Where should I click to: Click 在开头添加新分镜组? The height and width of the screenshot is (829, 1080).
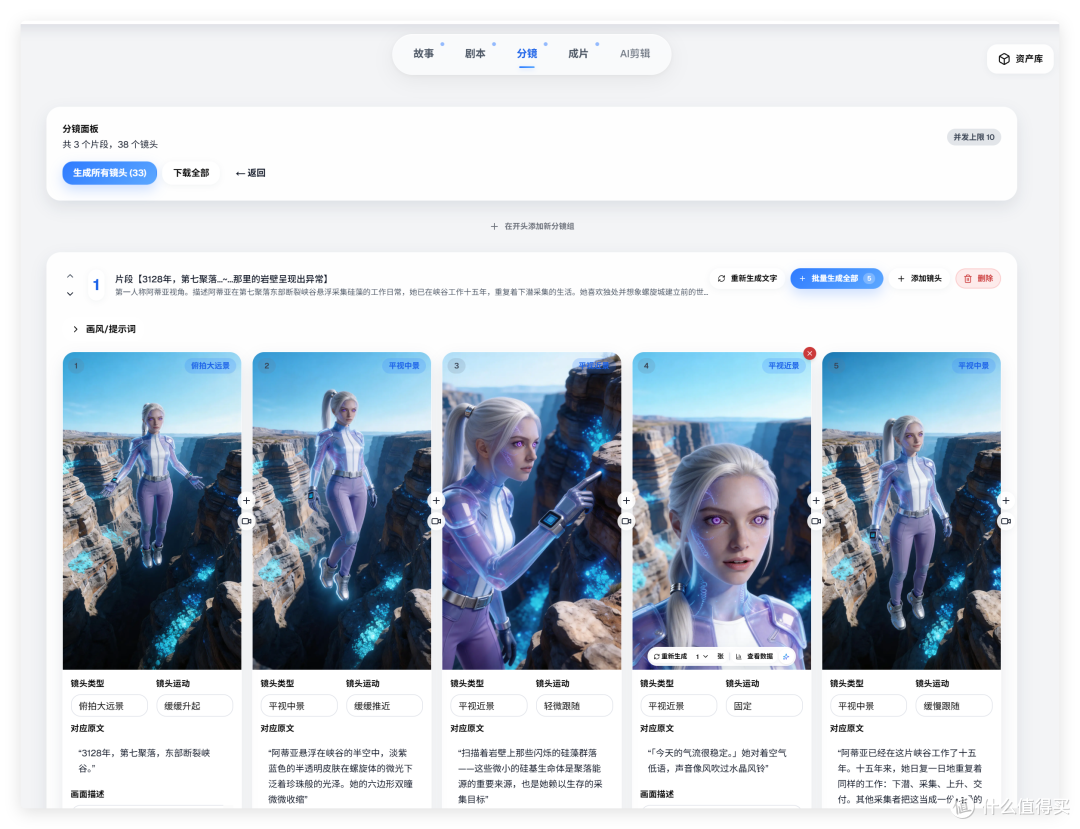(x=532, y=227)
